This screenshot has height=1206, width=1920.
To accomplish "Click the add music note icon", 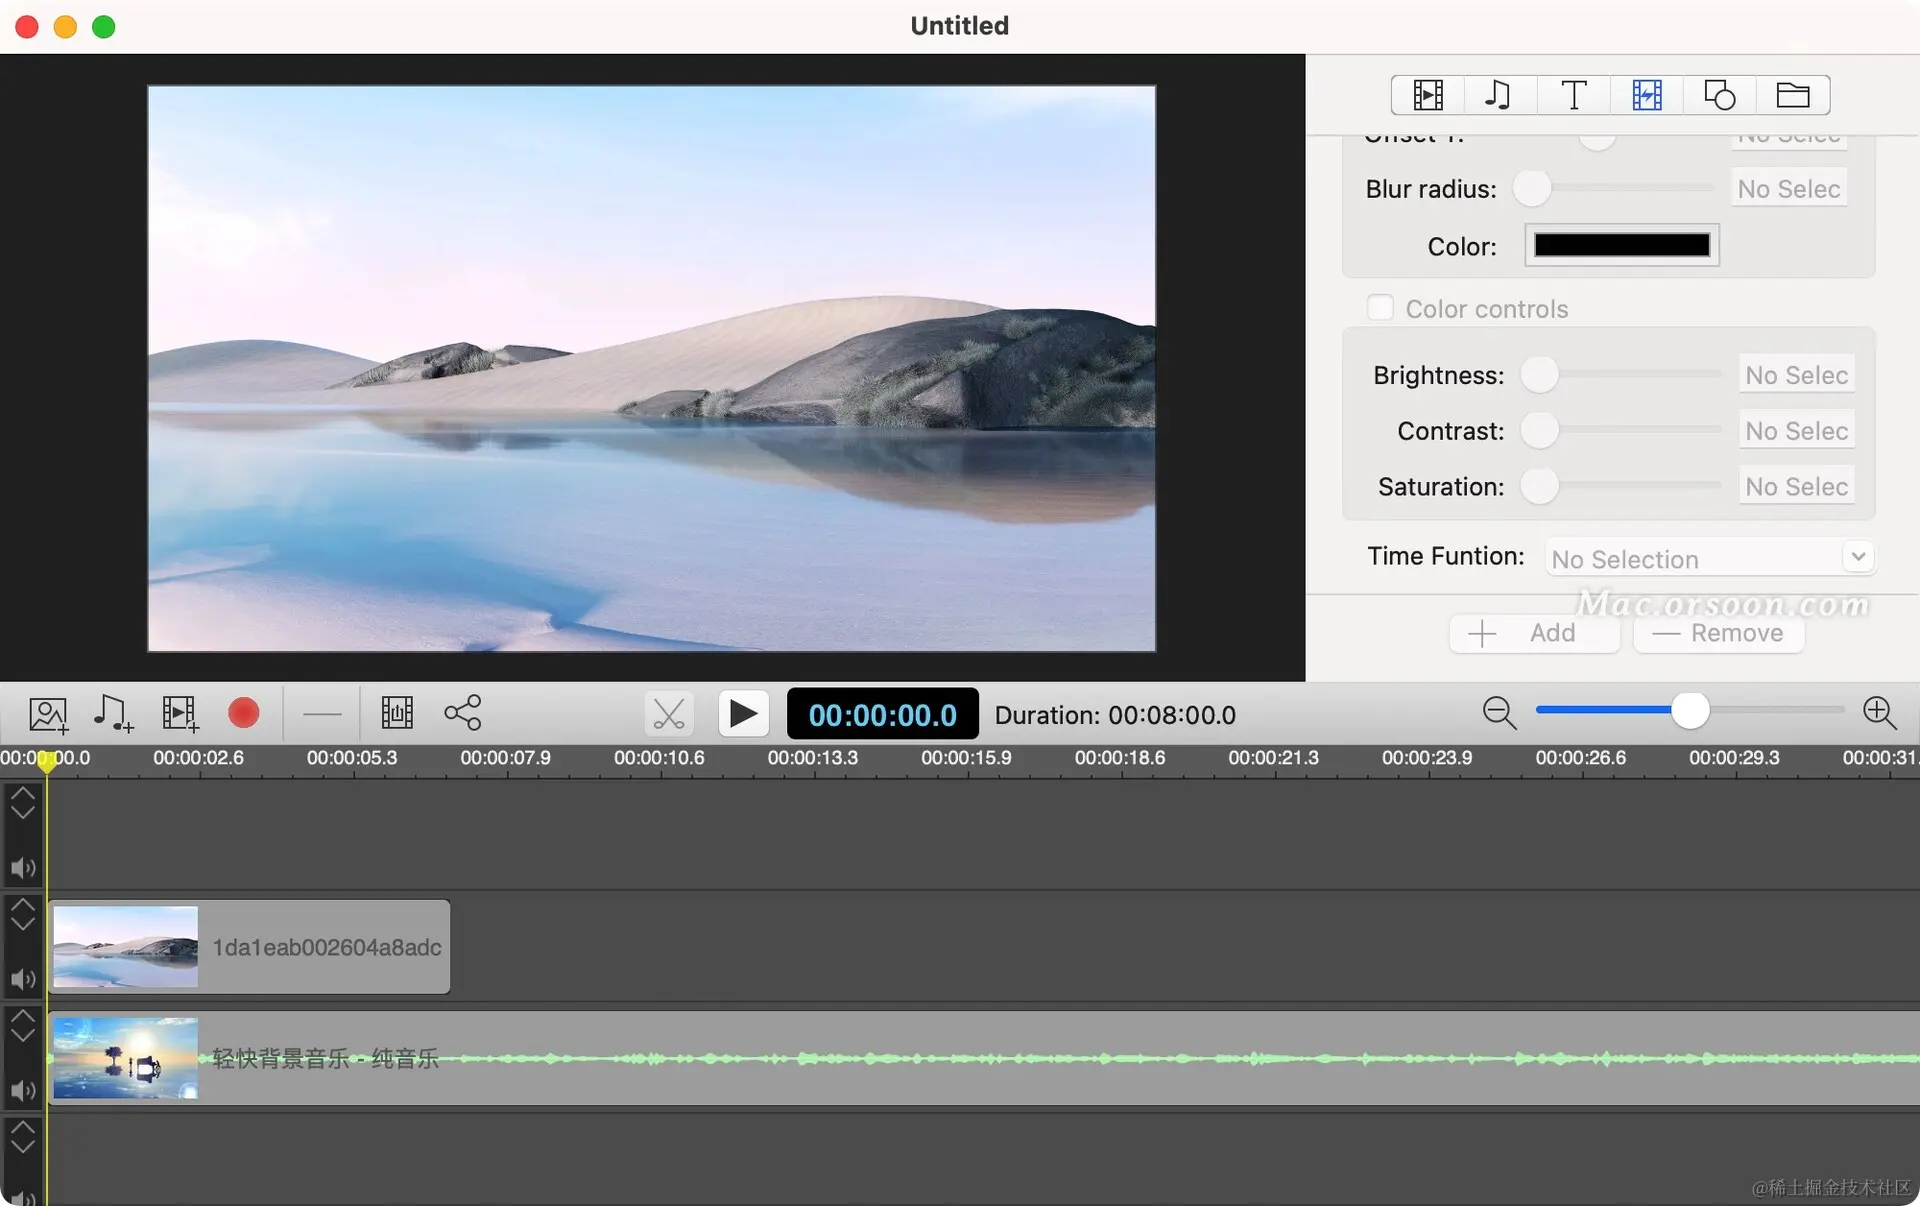I will coord(113,714).
